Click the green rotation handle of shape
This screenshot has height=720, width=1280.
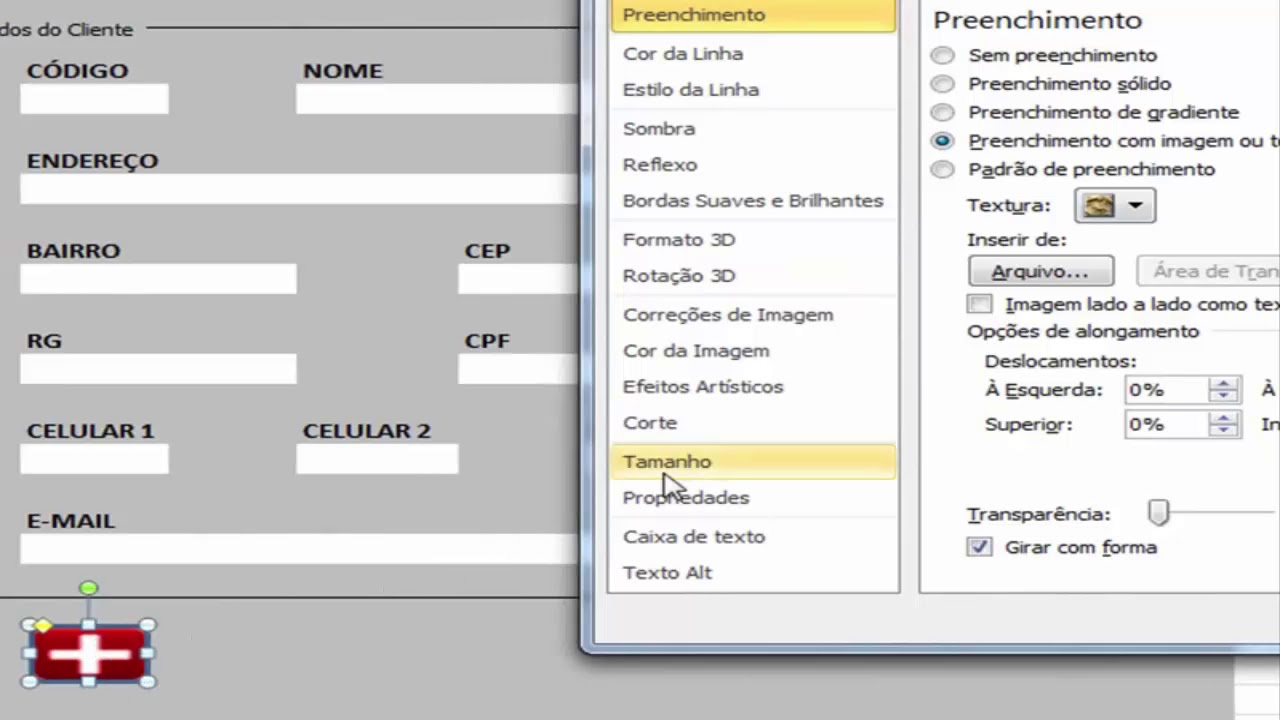click(x=88, y=589)
